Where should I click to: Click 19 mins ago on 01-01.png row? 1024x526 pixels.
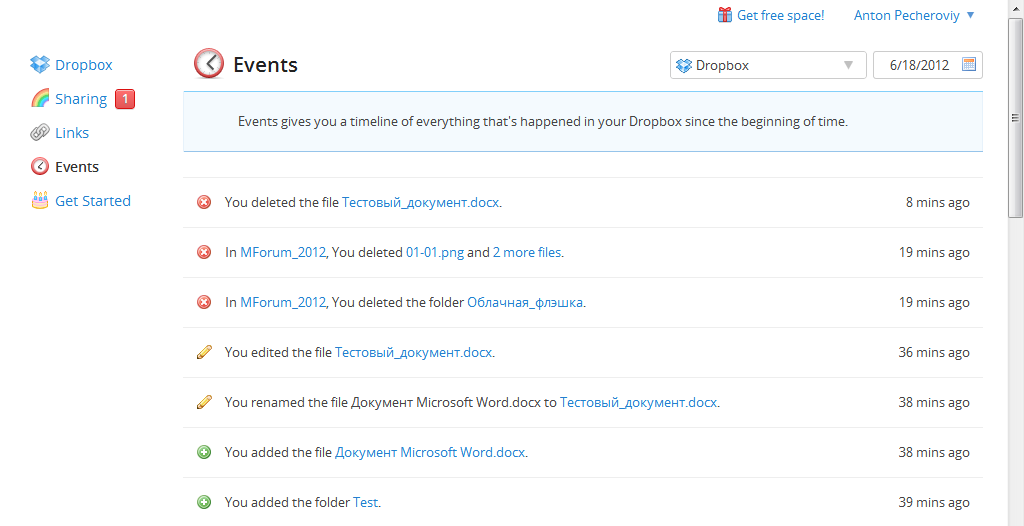click(934, 252)
